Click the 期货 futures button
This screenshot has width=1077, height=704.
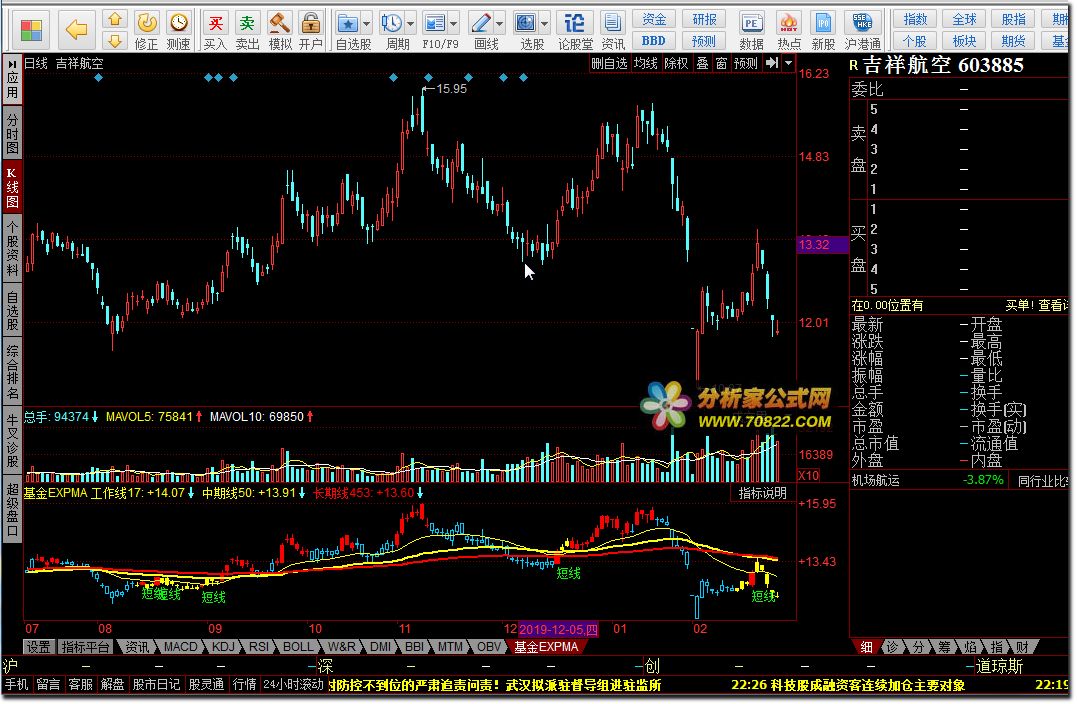pyautogui.click(x=1014, y=41)
